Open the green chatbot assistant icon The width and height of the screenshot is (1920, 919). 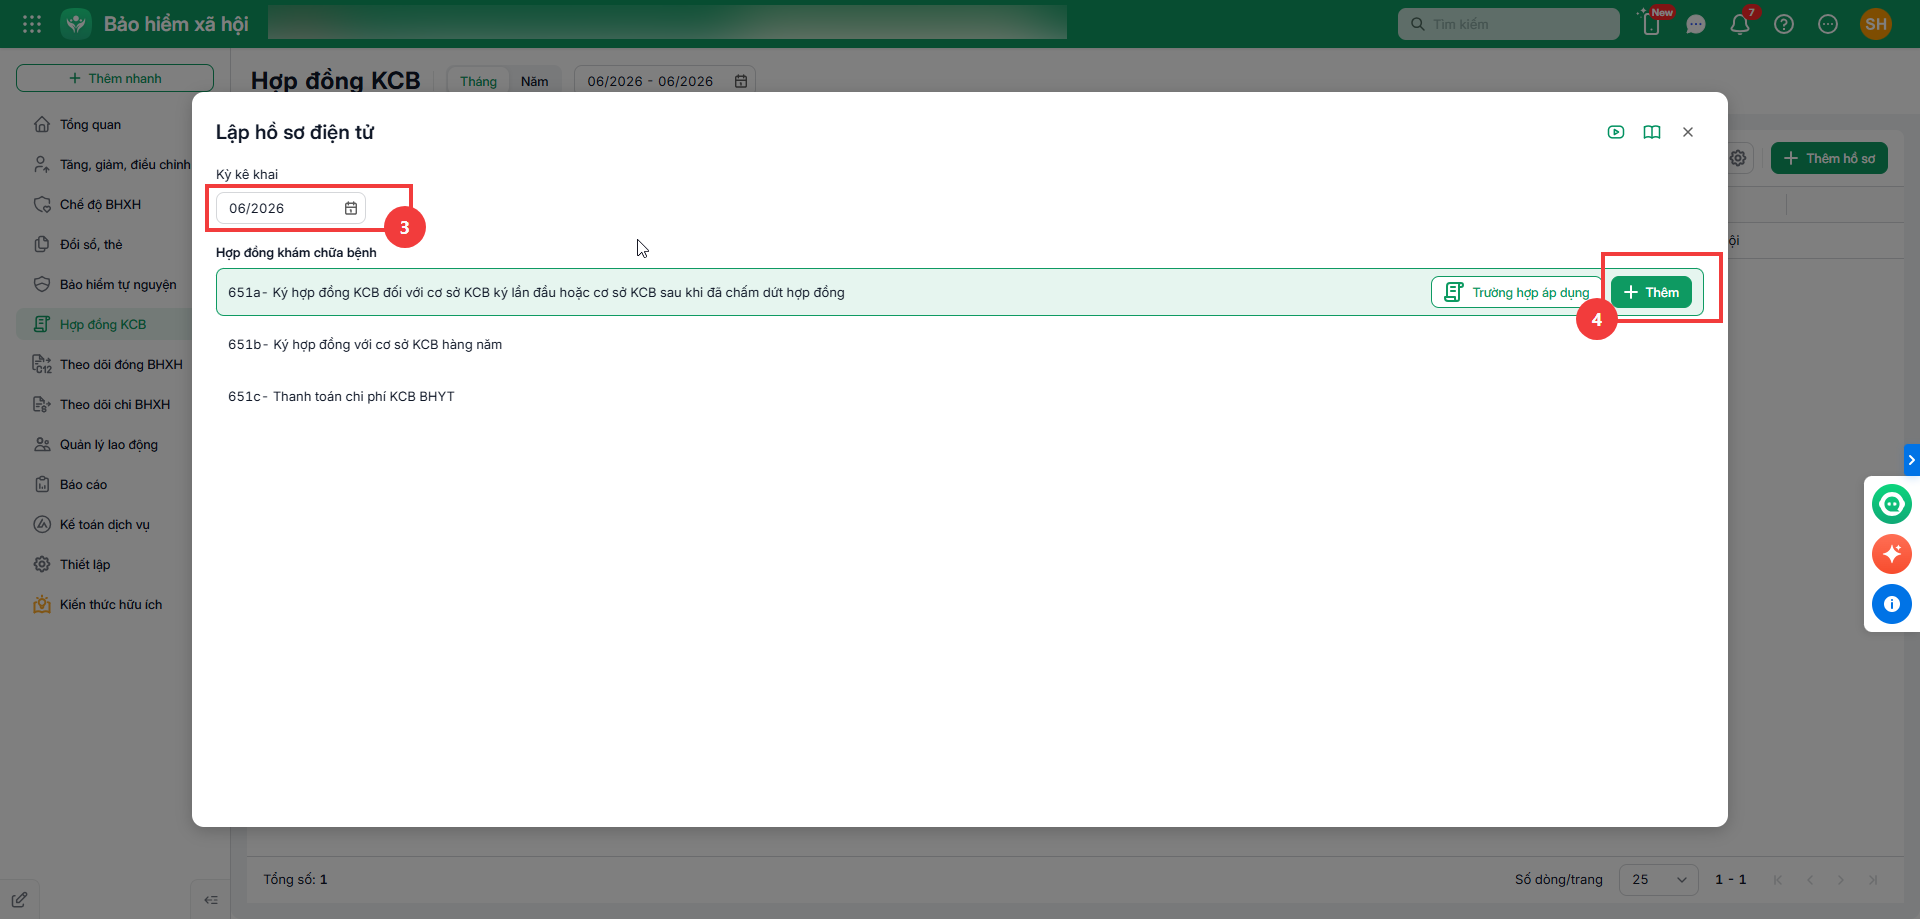pos(1892,504)
